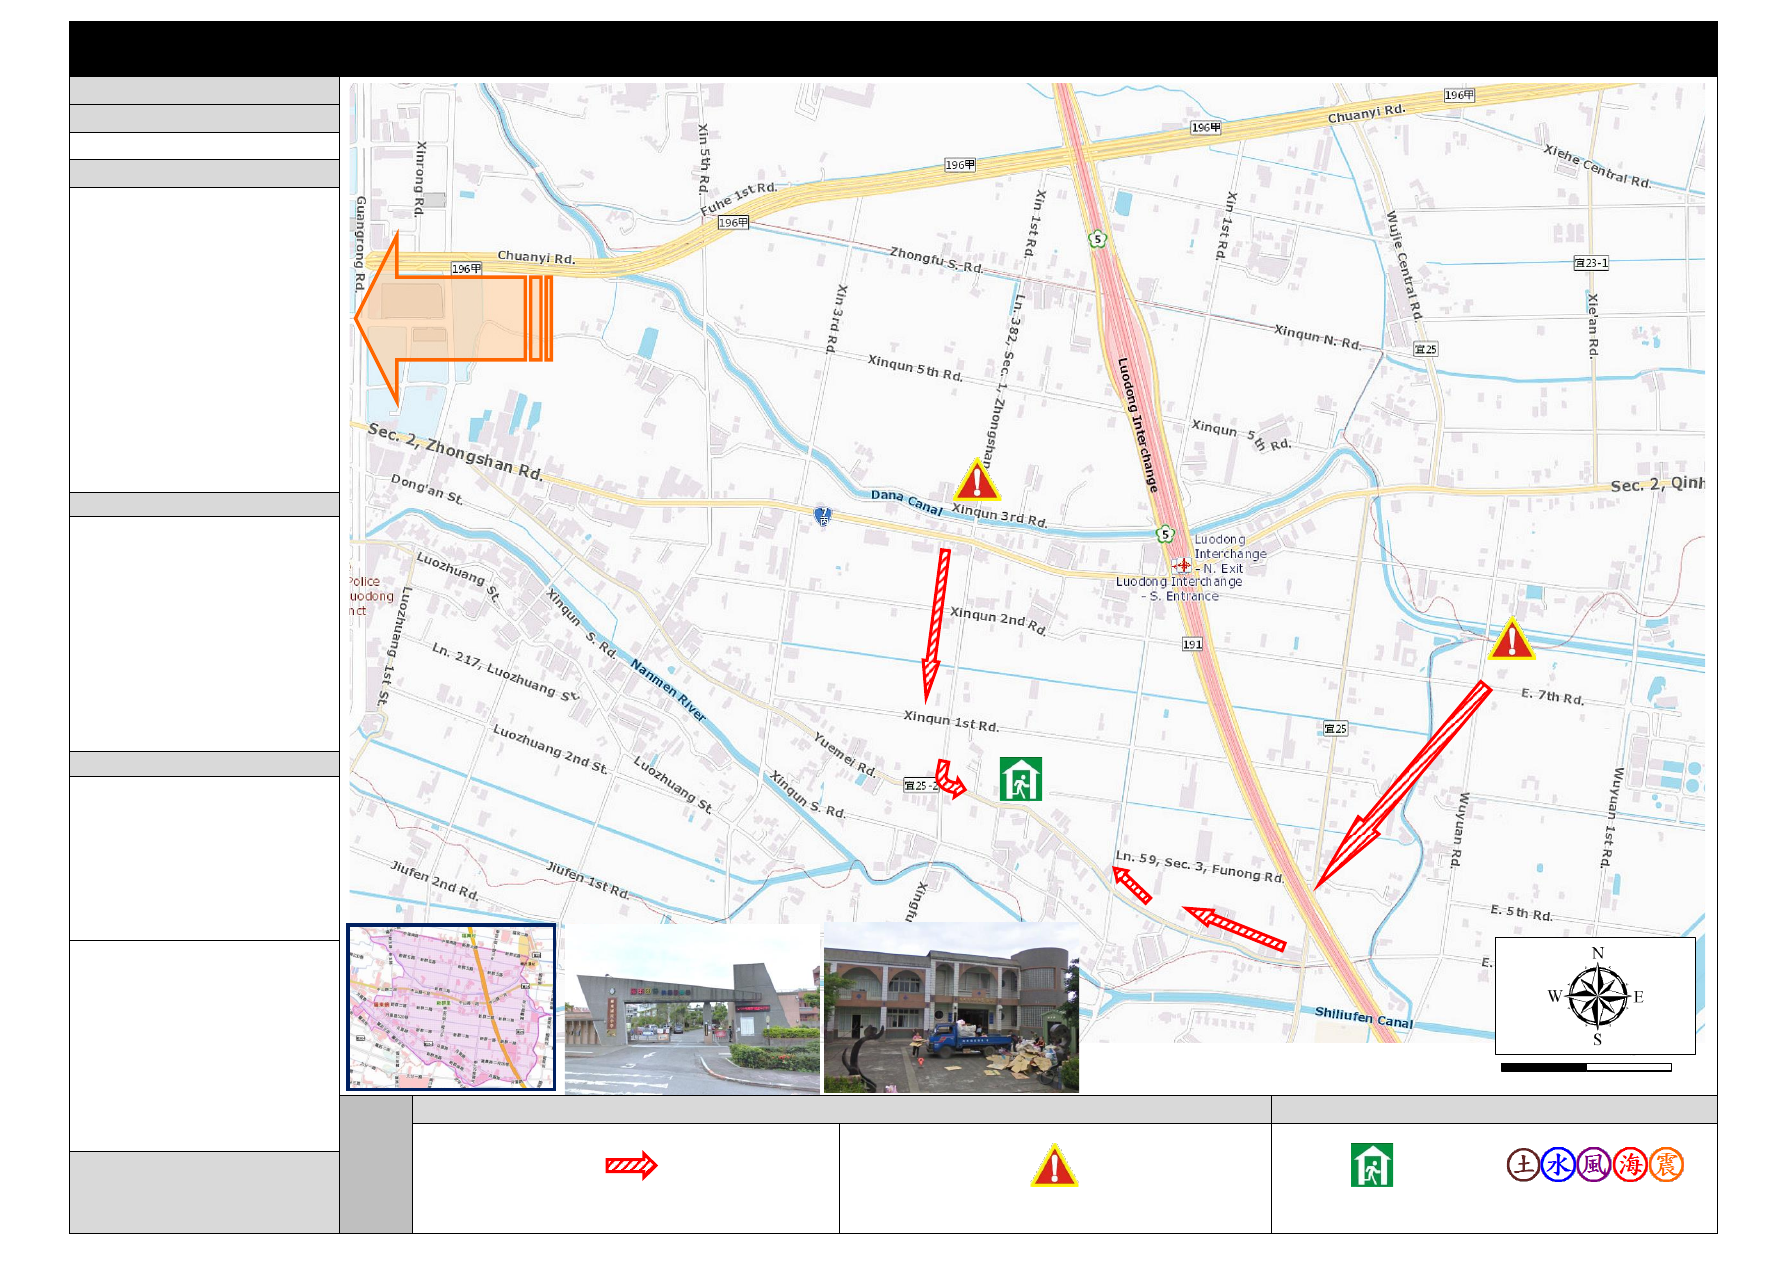Select the long red arrow below E. 7th Rd.

(x=1402, y=786)
